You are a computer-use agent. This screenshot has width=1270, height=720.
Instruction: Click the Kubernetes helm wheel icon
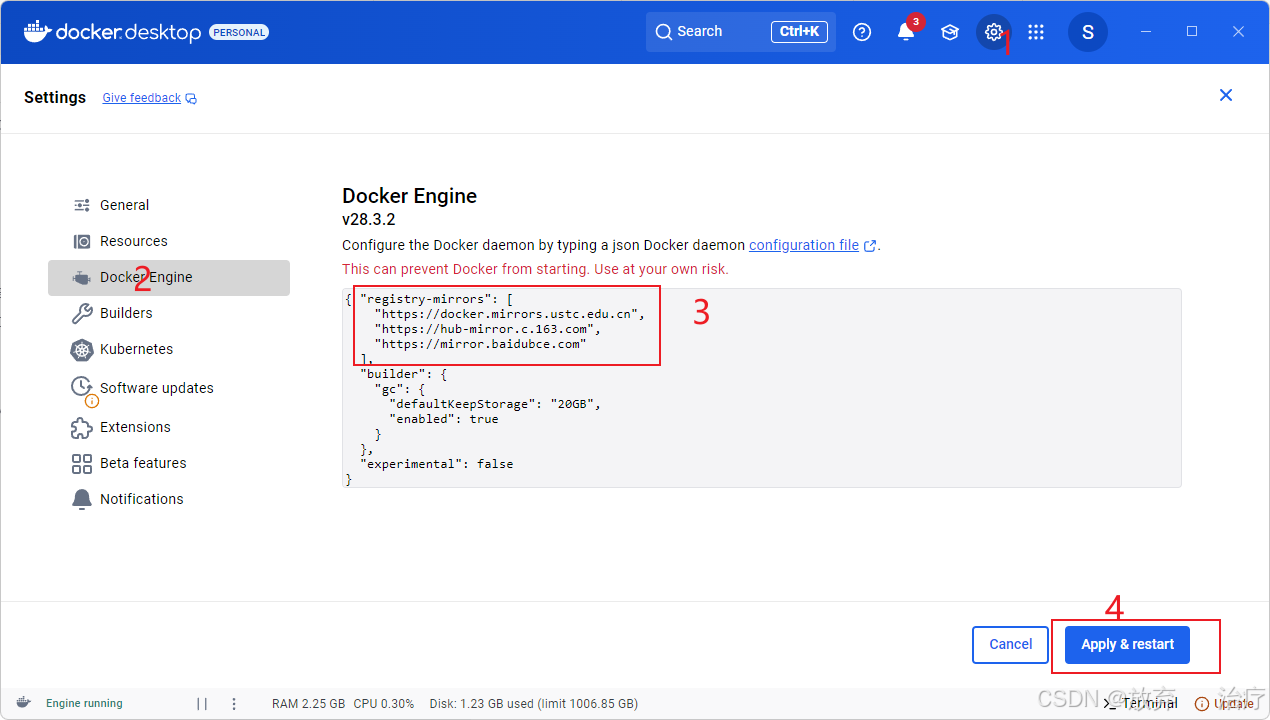click(82, 350)
